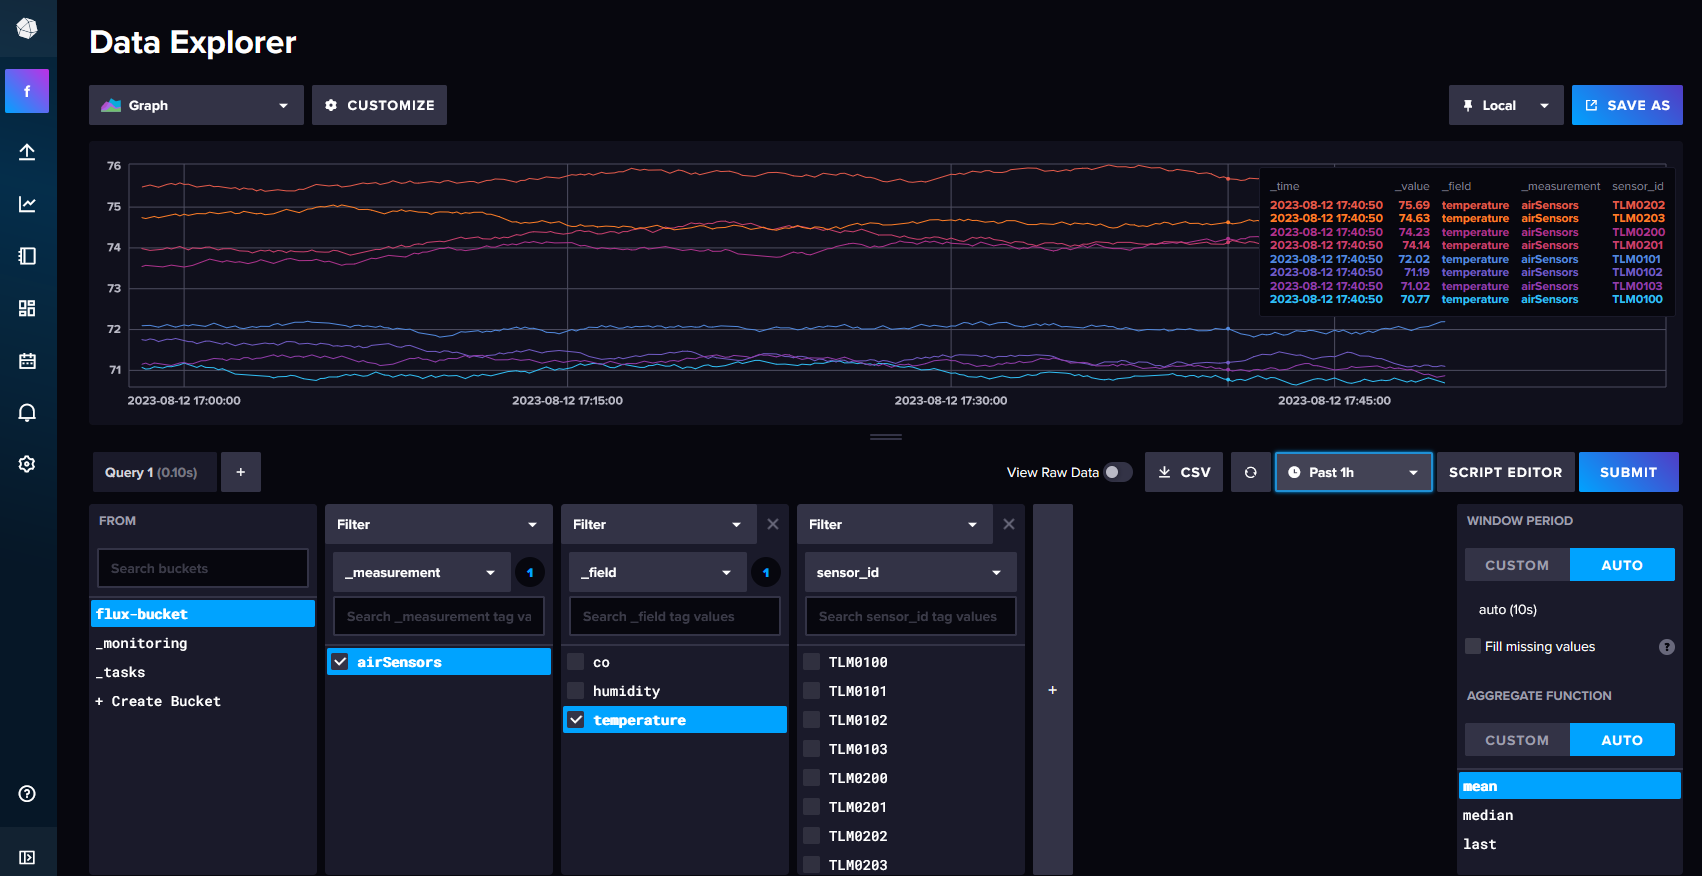Select the Query 1 tab
The width and height of the screenshot is (1702, 876).
(155, 472)
